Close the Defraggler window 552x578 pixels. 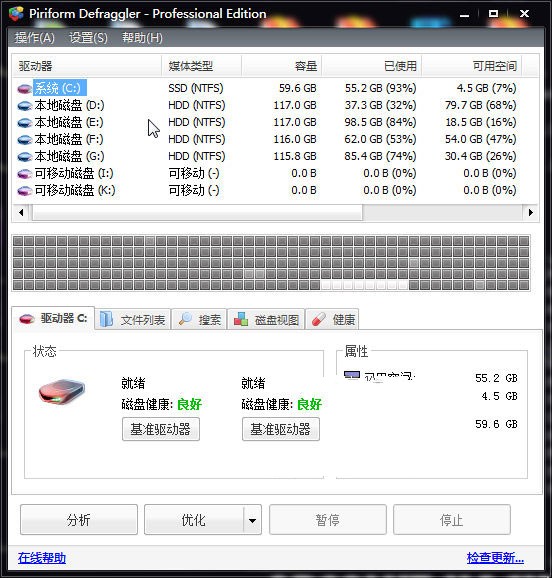[524, 14]
